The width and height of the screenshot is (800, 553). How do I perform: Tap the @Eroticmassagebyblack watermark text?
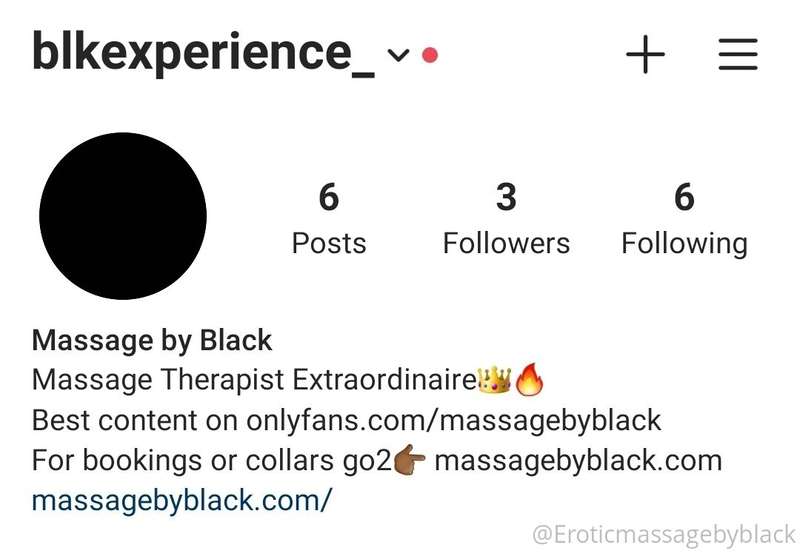[x=664, y=535]
